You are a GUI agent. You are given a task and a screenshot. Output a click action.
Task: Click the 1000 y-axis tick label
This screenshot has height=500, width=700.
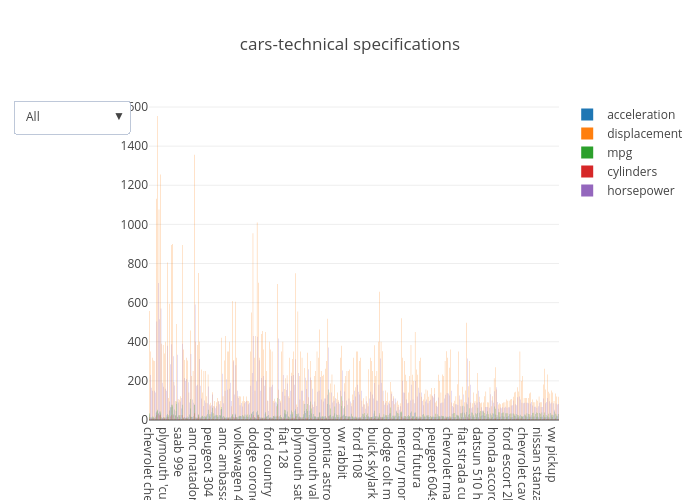pos(134,225)
